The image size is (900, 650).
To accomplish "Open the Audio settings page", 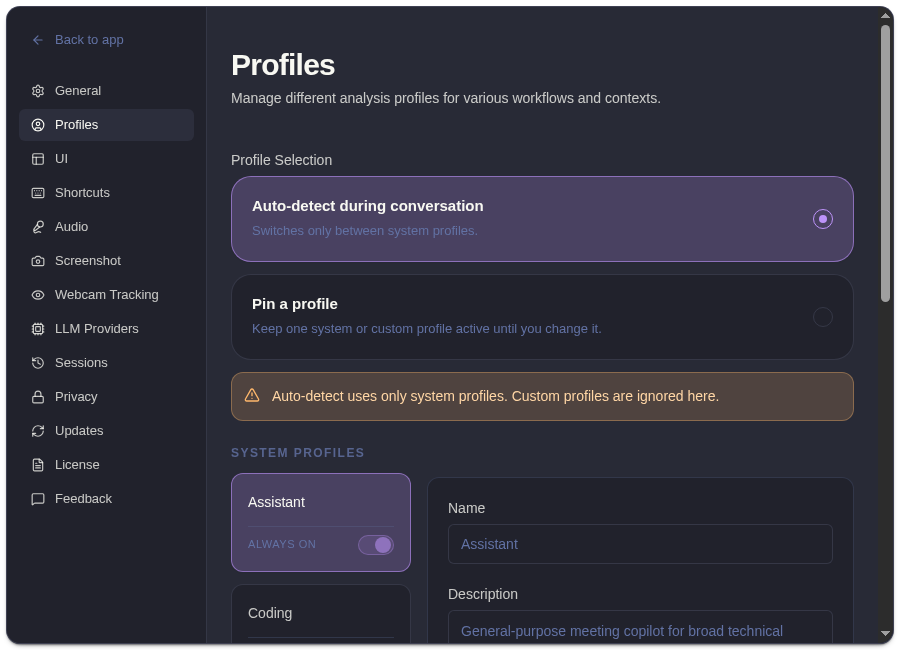I will (x=106, y=227).
